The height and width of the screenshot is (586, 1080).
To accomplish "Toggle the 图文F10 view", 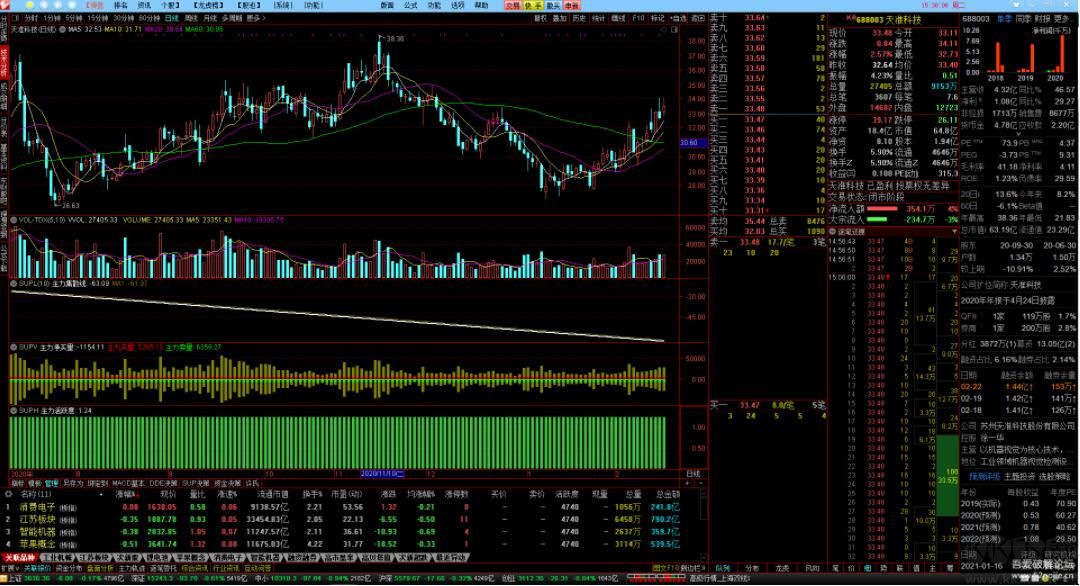I will coord(665,569).
